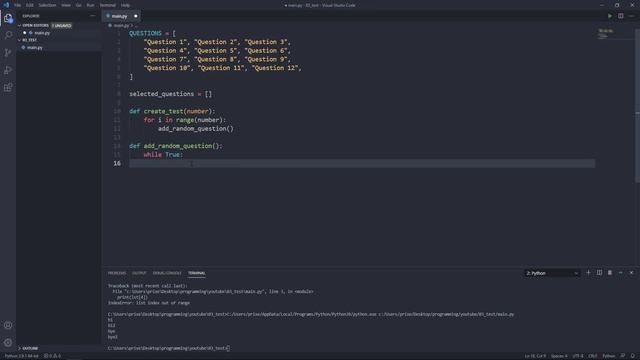Split the terminal panel
Image resolution: width=640 pixels, height=360 pixels.
point(599,273)
